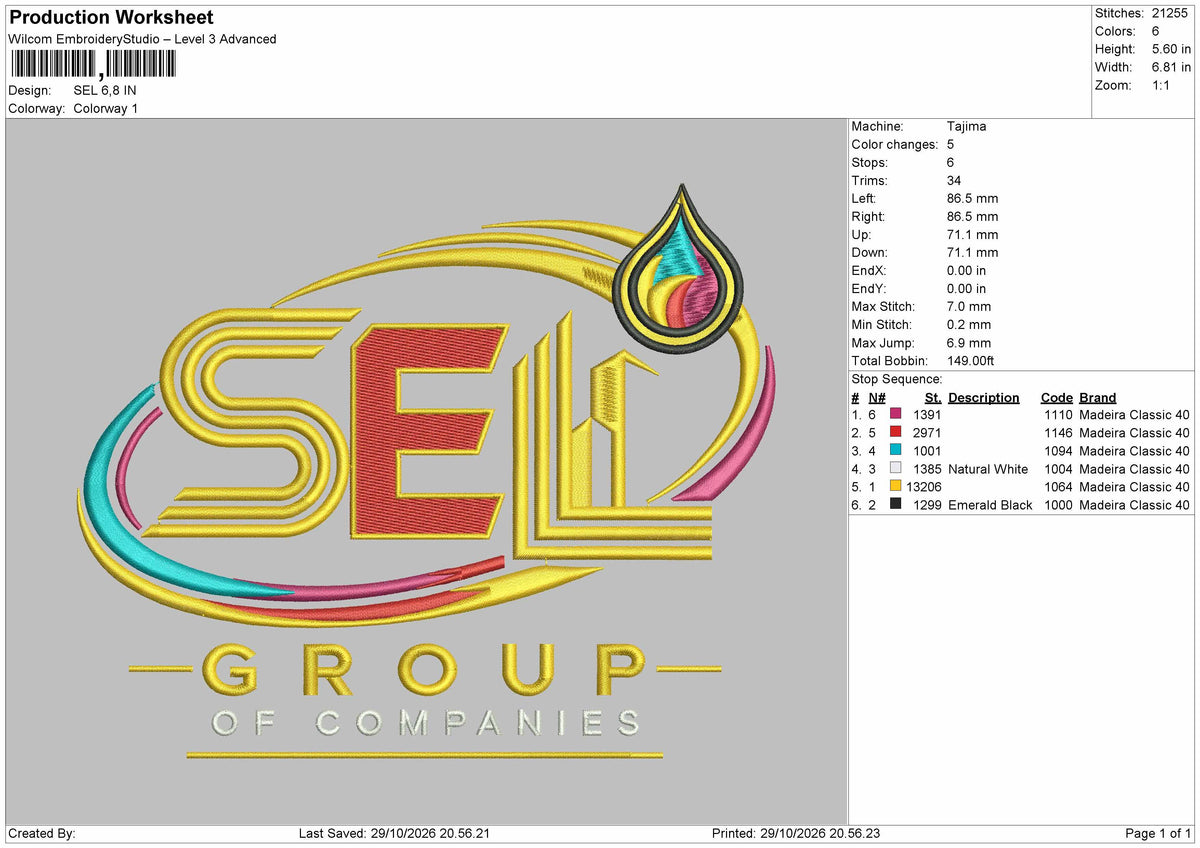Click the SEL logo design preview
The image size is (1200, 848).
(x=425, y=470)
